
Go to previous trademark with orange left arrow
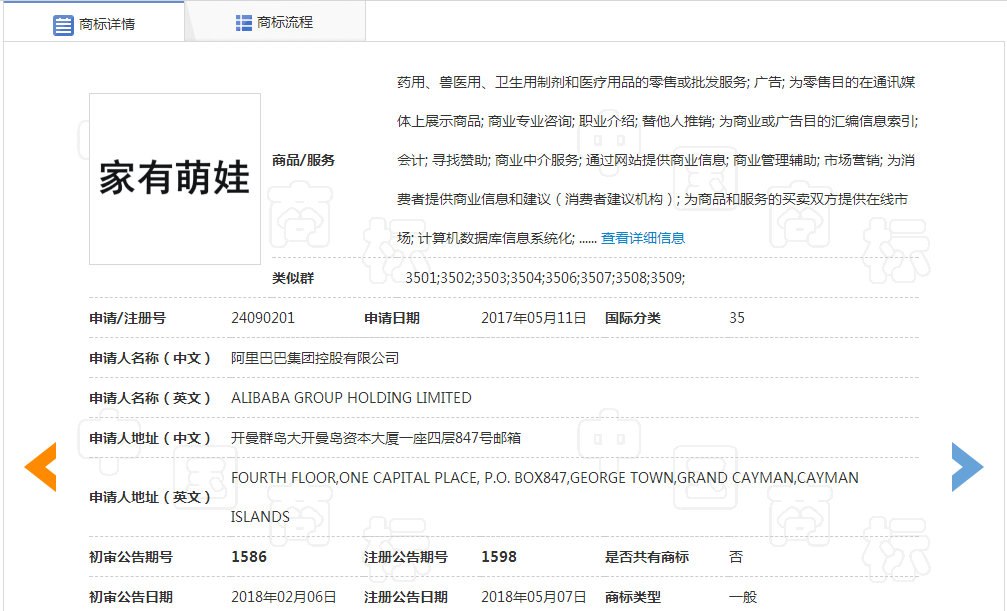(x=40, y=466)
